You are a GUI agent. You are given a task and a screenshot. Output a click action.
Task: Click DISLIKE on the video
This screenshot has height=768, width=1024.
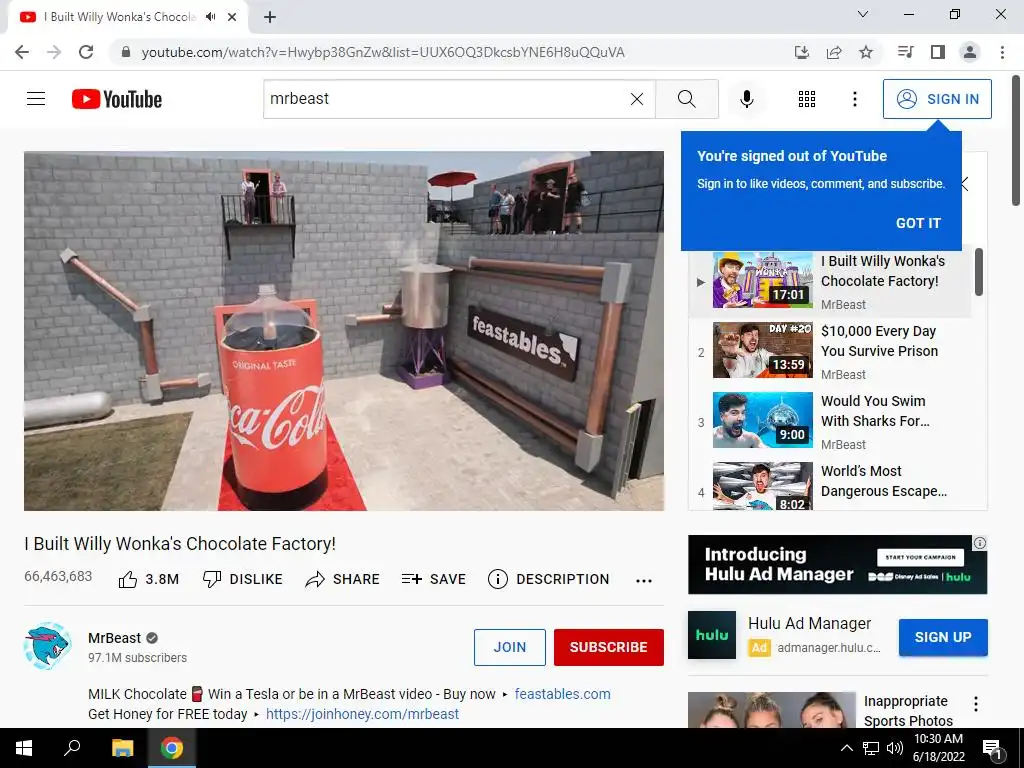[x=242, y=579]
